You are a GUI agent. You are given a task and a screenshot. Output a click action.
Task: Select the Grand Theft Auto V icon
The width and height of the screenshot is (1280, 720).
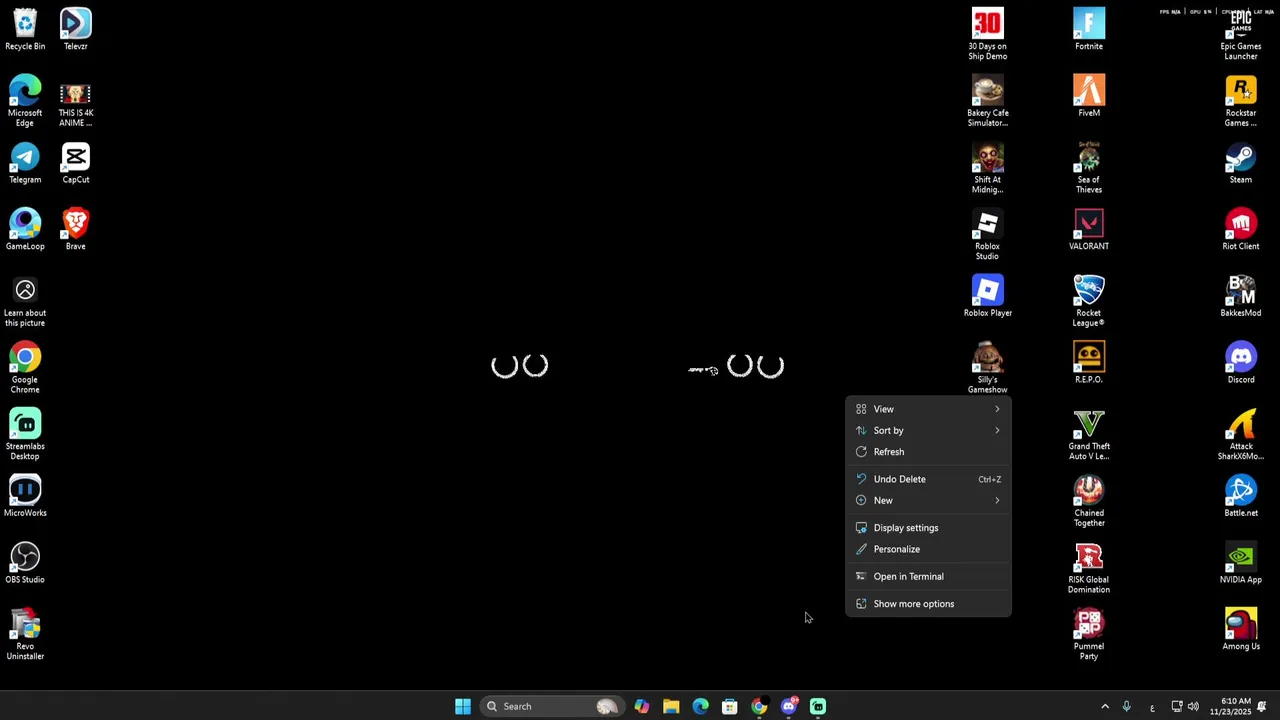click(1089, 434)
